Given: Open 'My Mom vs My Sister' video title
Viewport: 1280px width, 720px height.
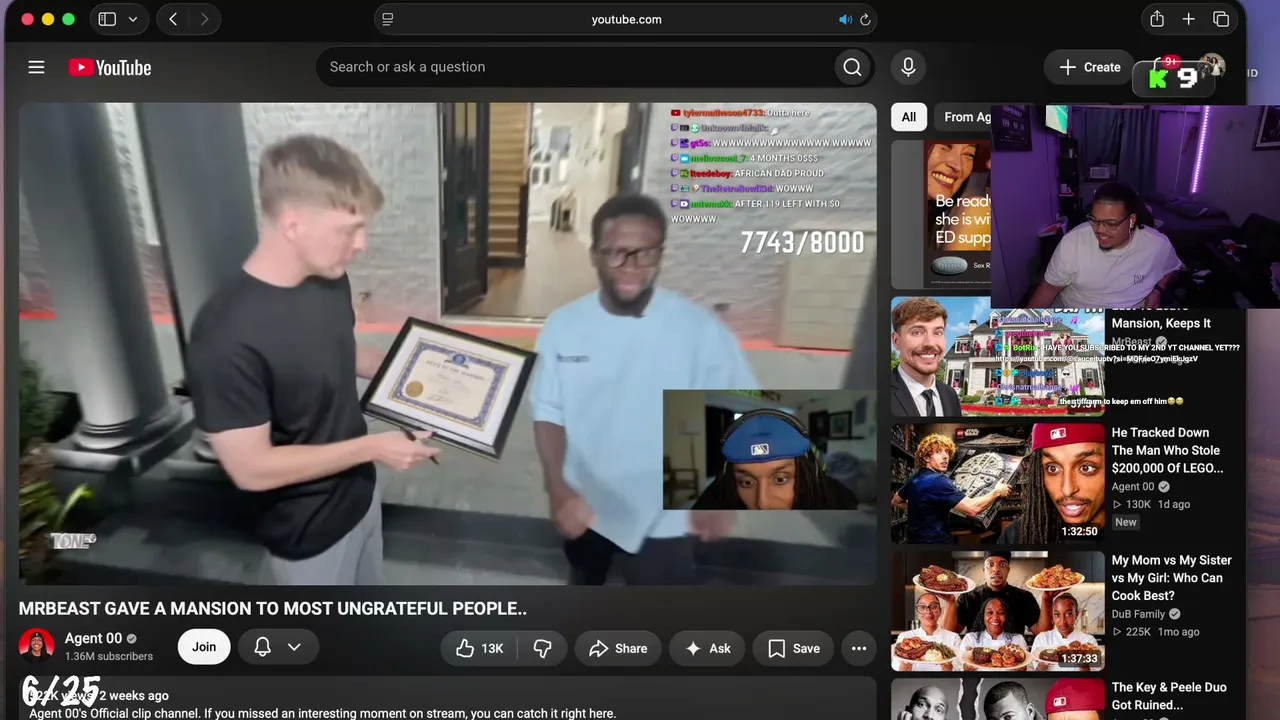Looking at the screenshot, I should 1172,578.
